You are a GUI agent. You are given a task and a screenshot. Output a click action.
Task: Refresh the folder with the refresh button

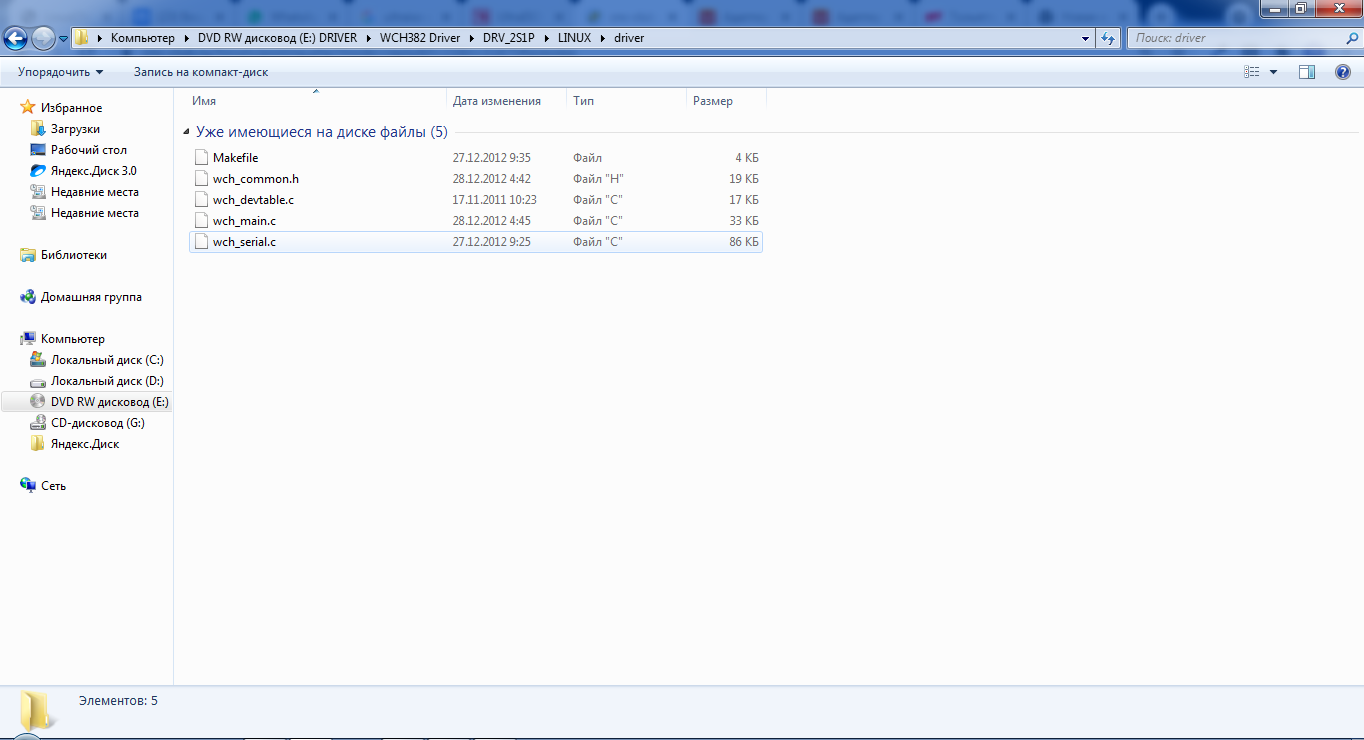pyautogui.click(x=1107, y=38)
